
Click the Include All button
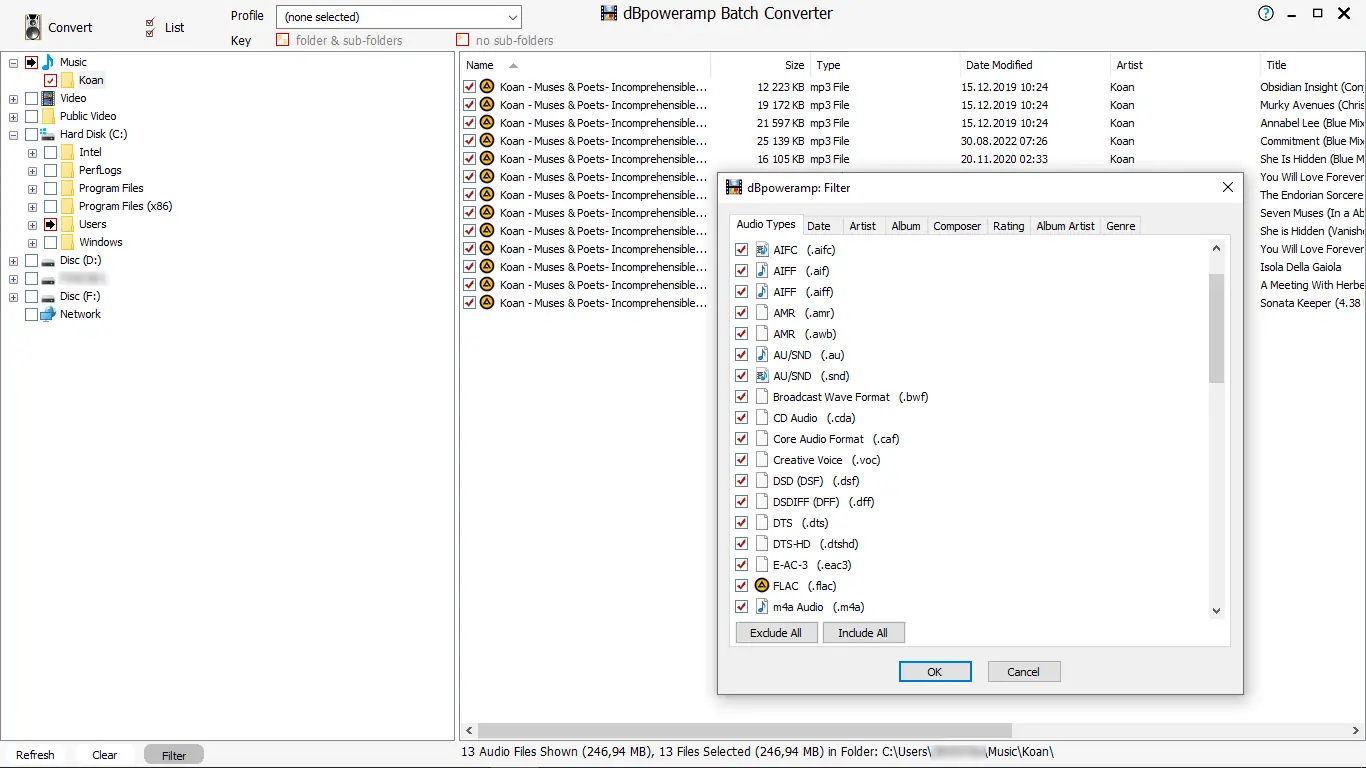(x=863, y=633)
